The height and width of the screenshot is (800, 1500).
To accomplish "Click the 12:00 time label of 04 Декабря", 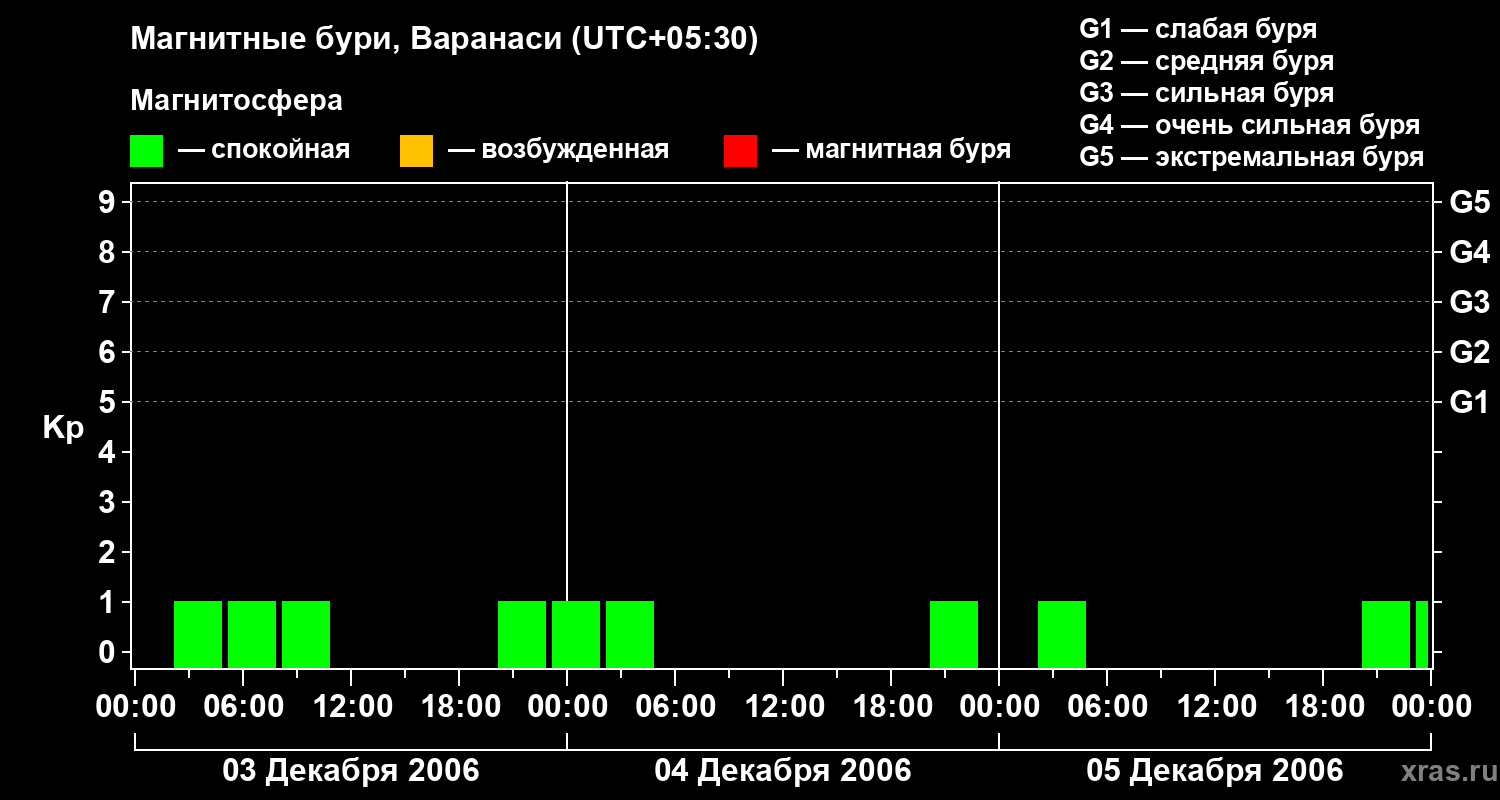I will click(x=783, y=706).
